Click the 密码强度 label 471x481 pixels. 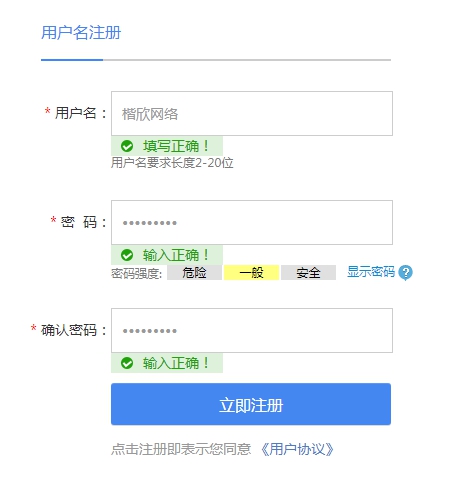tap(136, 273)
